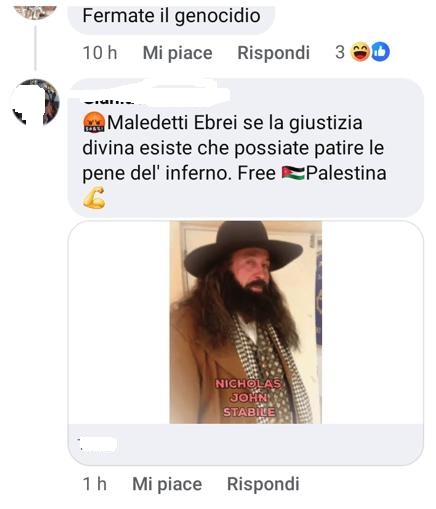The image size is (436, 509).
Task: Open the '1 h' timestamp link
Action: coord(94,484)
